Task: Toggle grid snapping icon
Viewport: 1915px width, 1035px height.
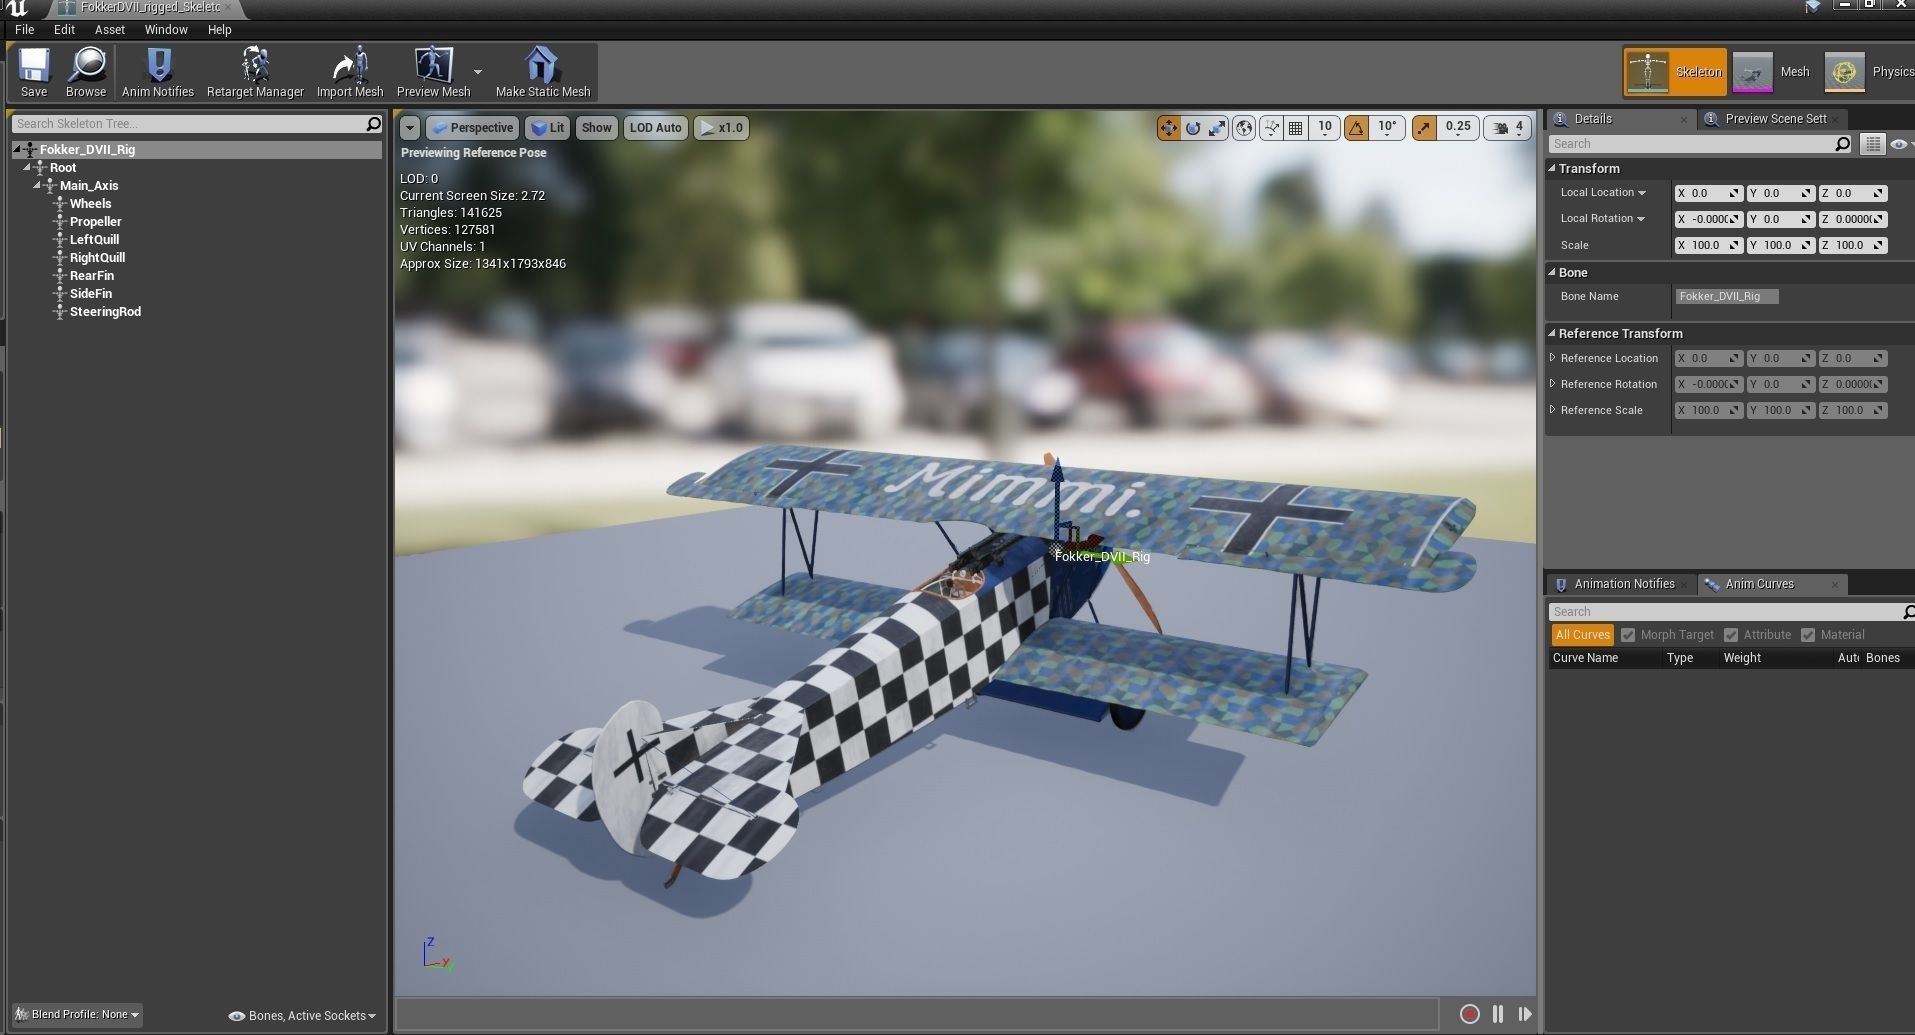Action: coord(1295,128)
